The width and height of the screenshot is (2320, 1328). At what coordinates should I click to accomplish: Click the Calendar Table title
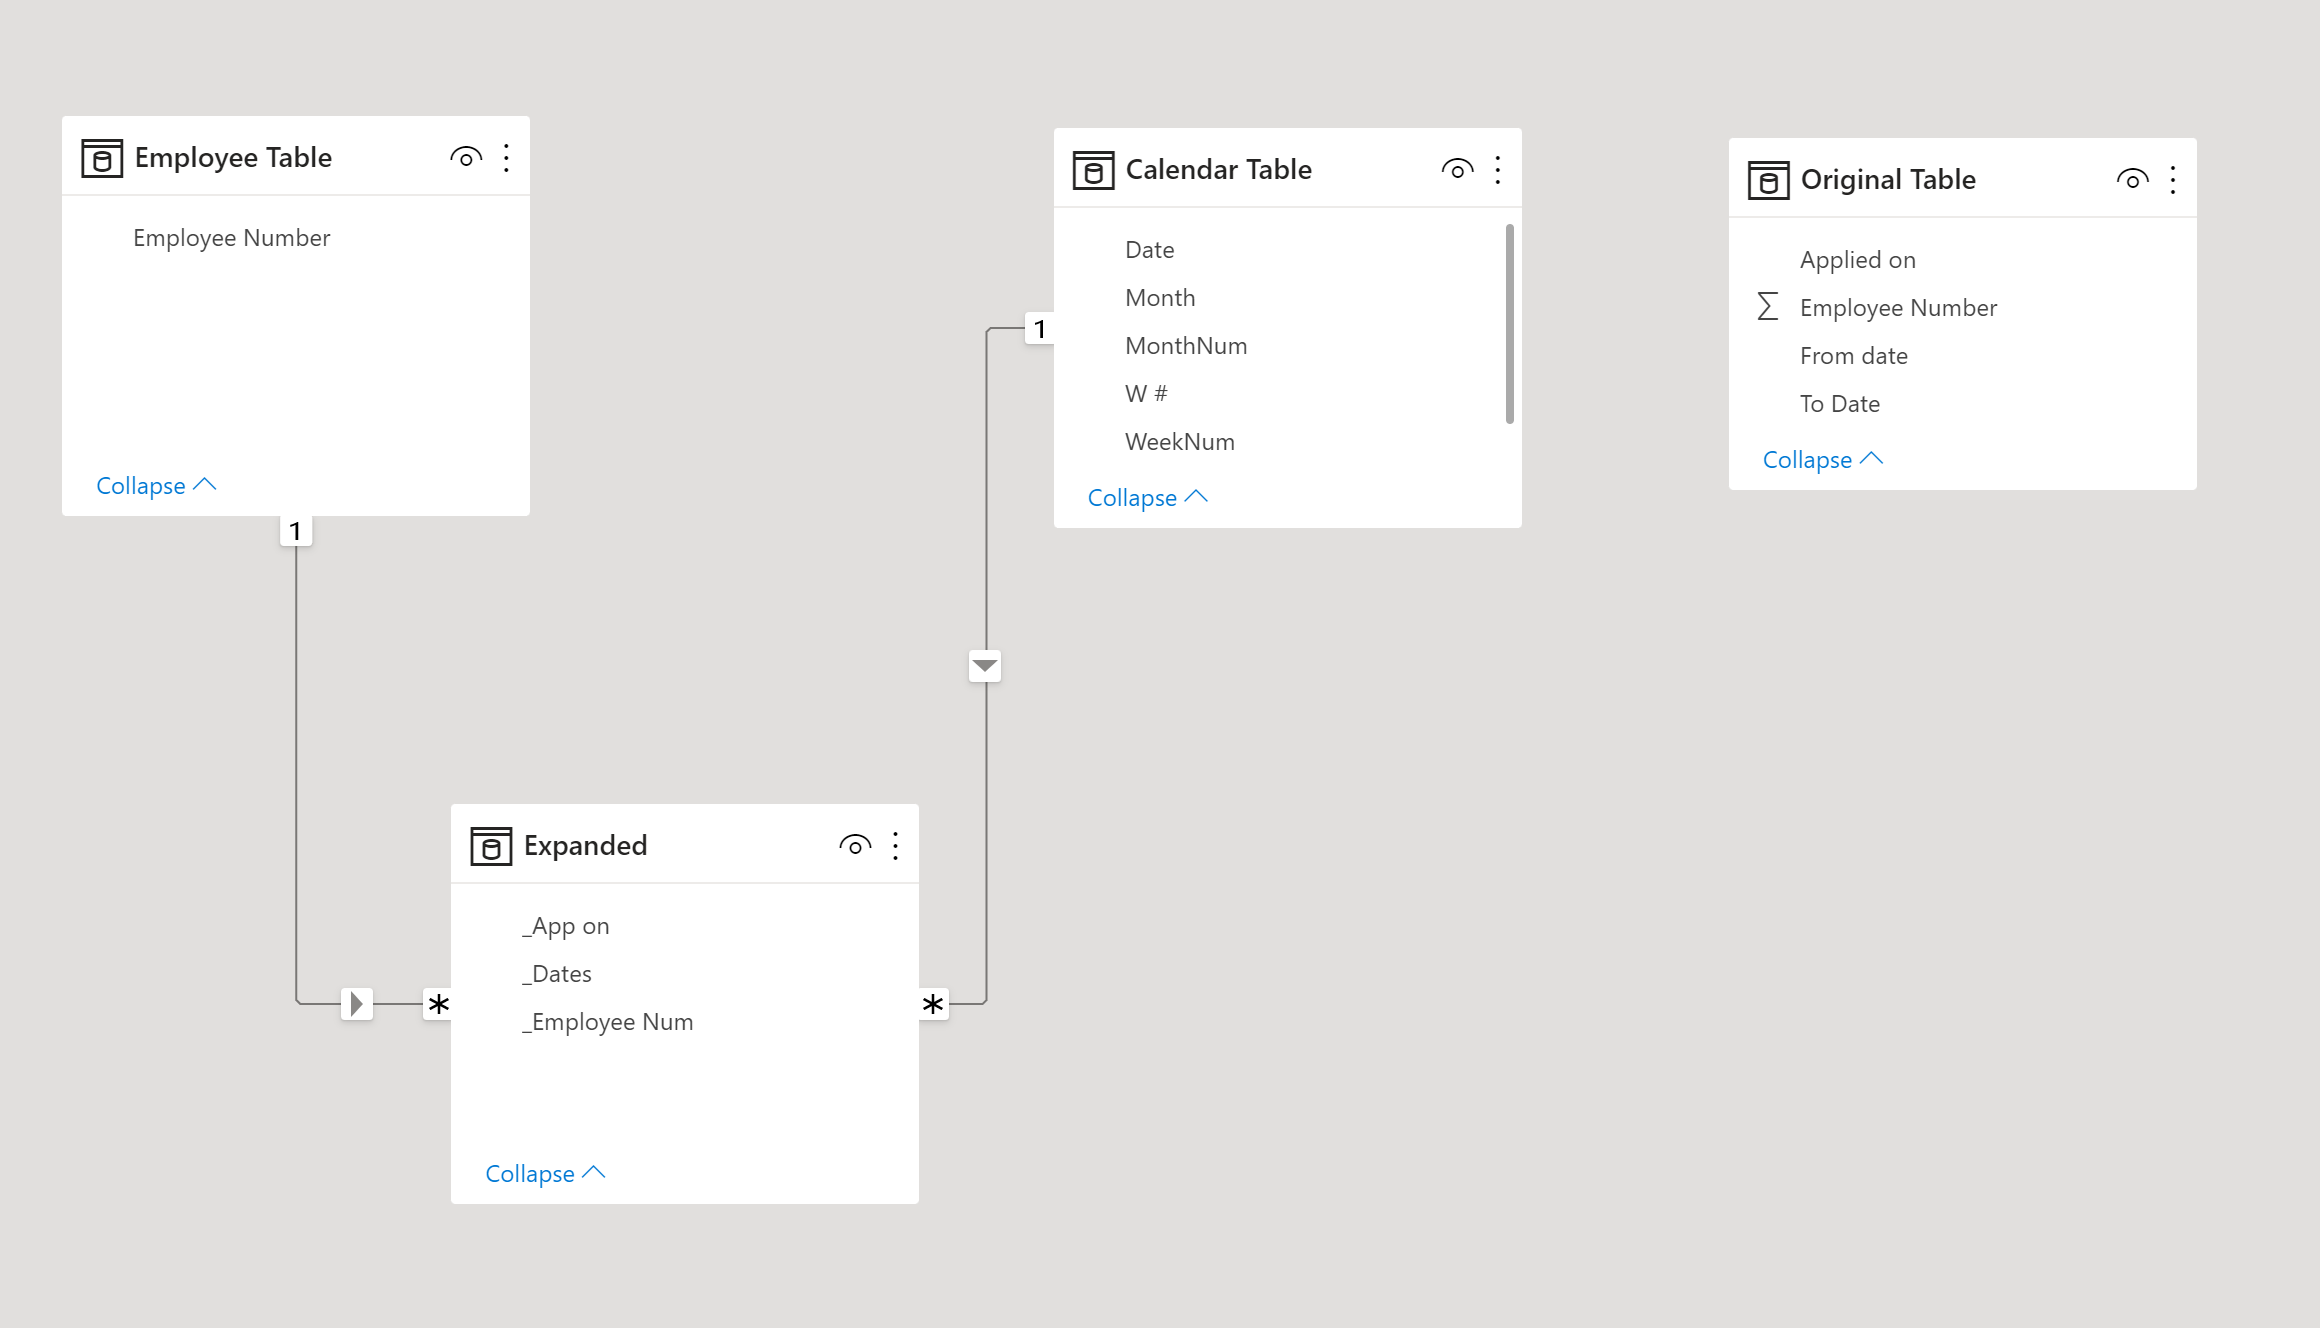click(x=1218, y=170)
